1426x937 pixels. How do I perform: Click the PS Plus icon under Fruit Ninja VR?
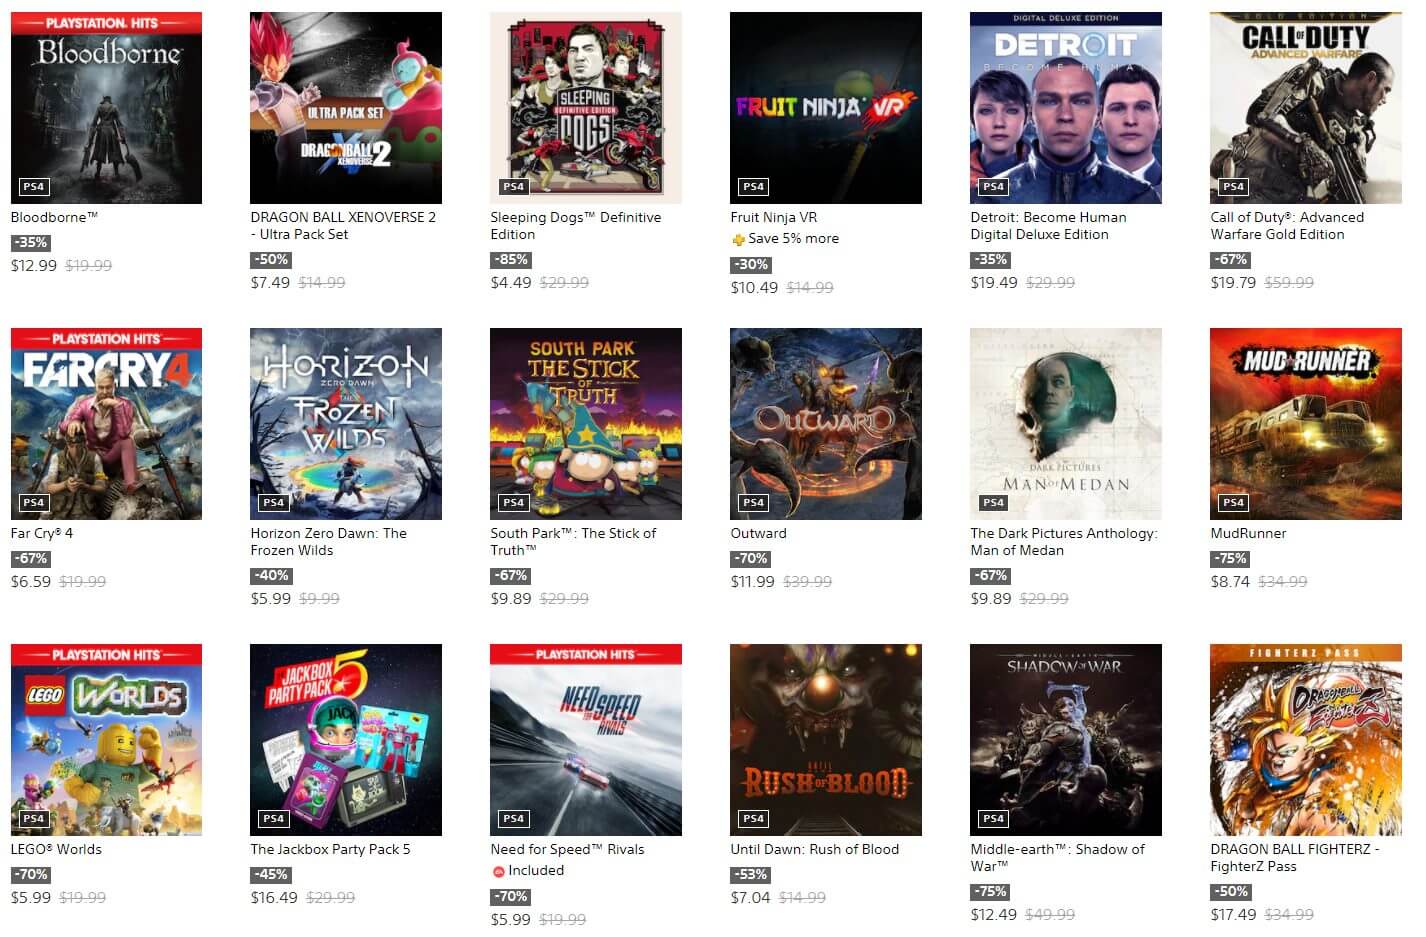(x=738, y=239)
